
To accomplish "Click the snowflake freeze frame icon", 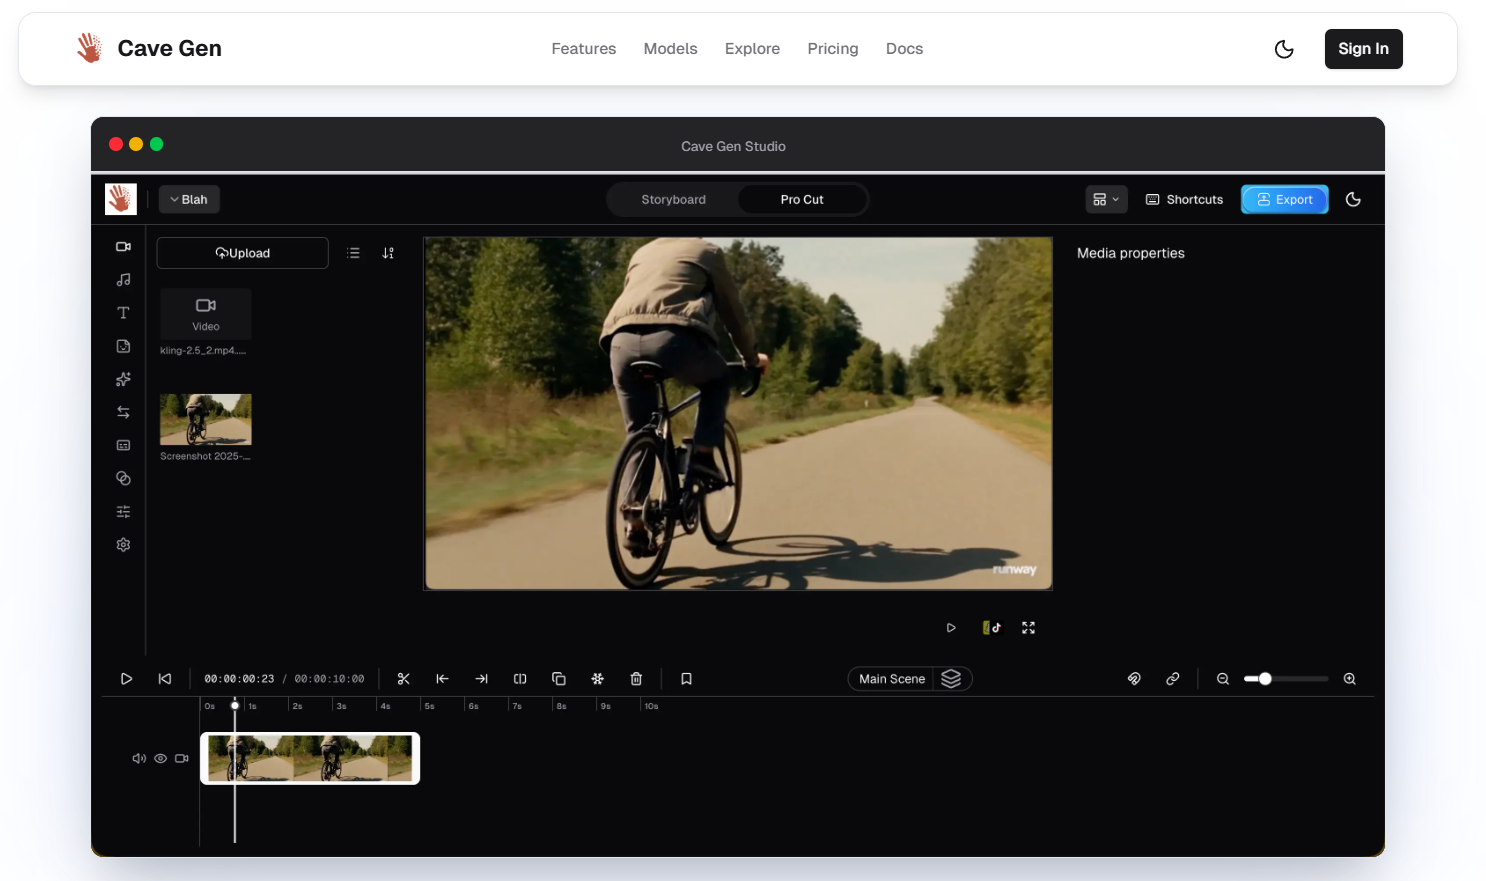I will (x=597, y=679).
